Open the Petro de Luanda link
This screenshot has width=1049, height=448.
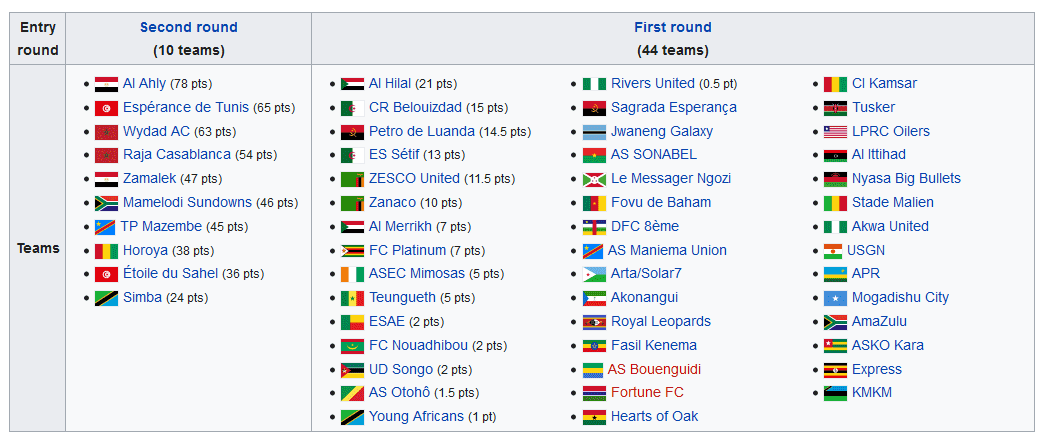tap(422, 131)
